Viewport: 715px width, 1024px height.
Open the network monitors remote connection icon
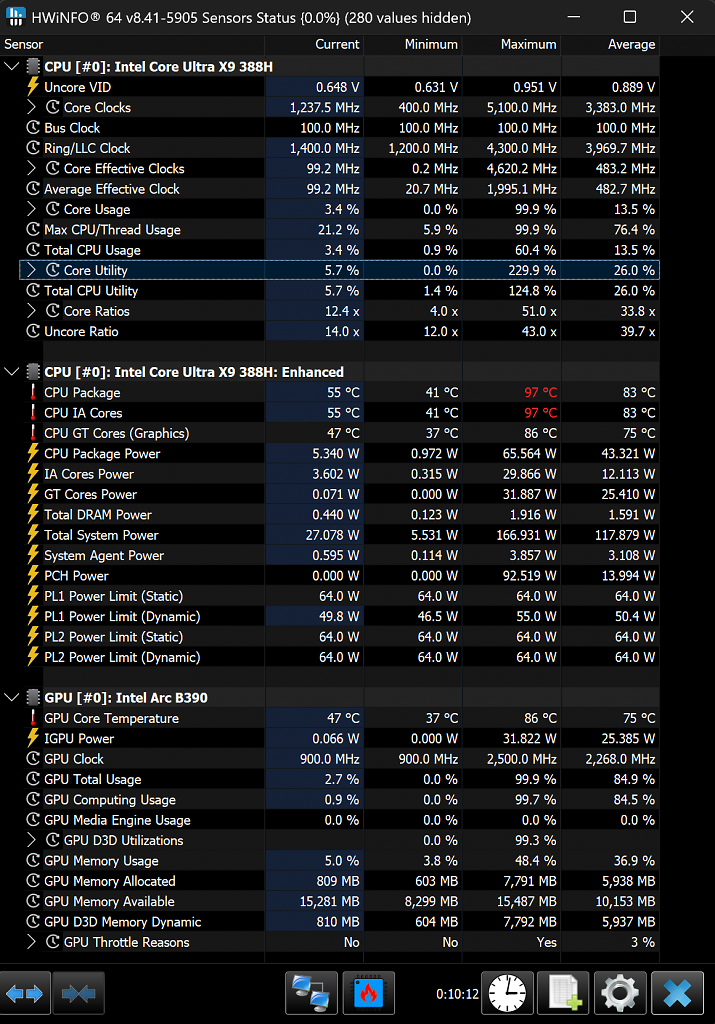(x=311, y=993)
